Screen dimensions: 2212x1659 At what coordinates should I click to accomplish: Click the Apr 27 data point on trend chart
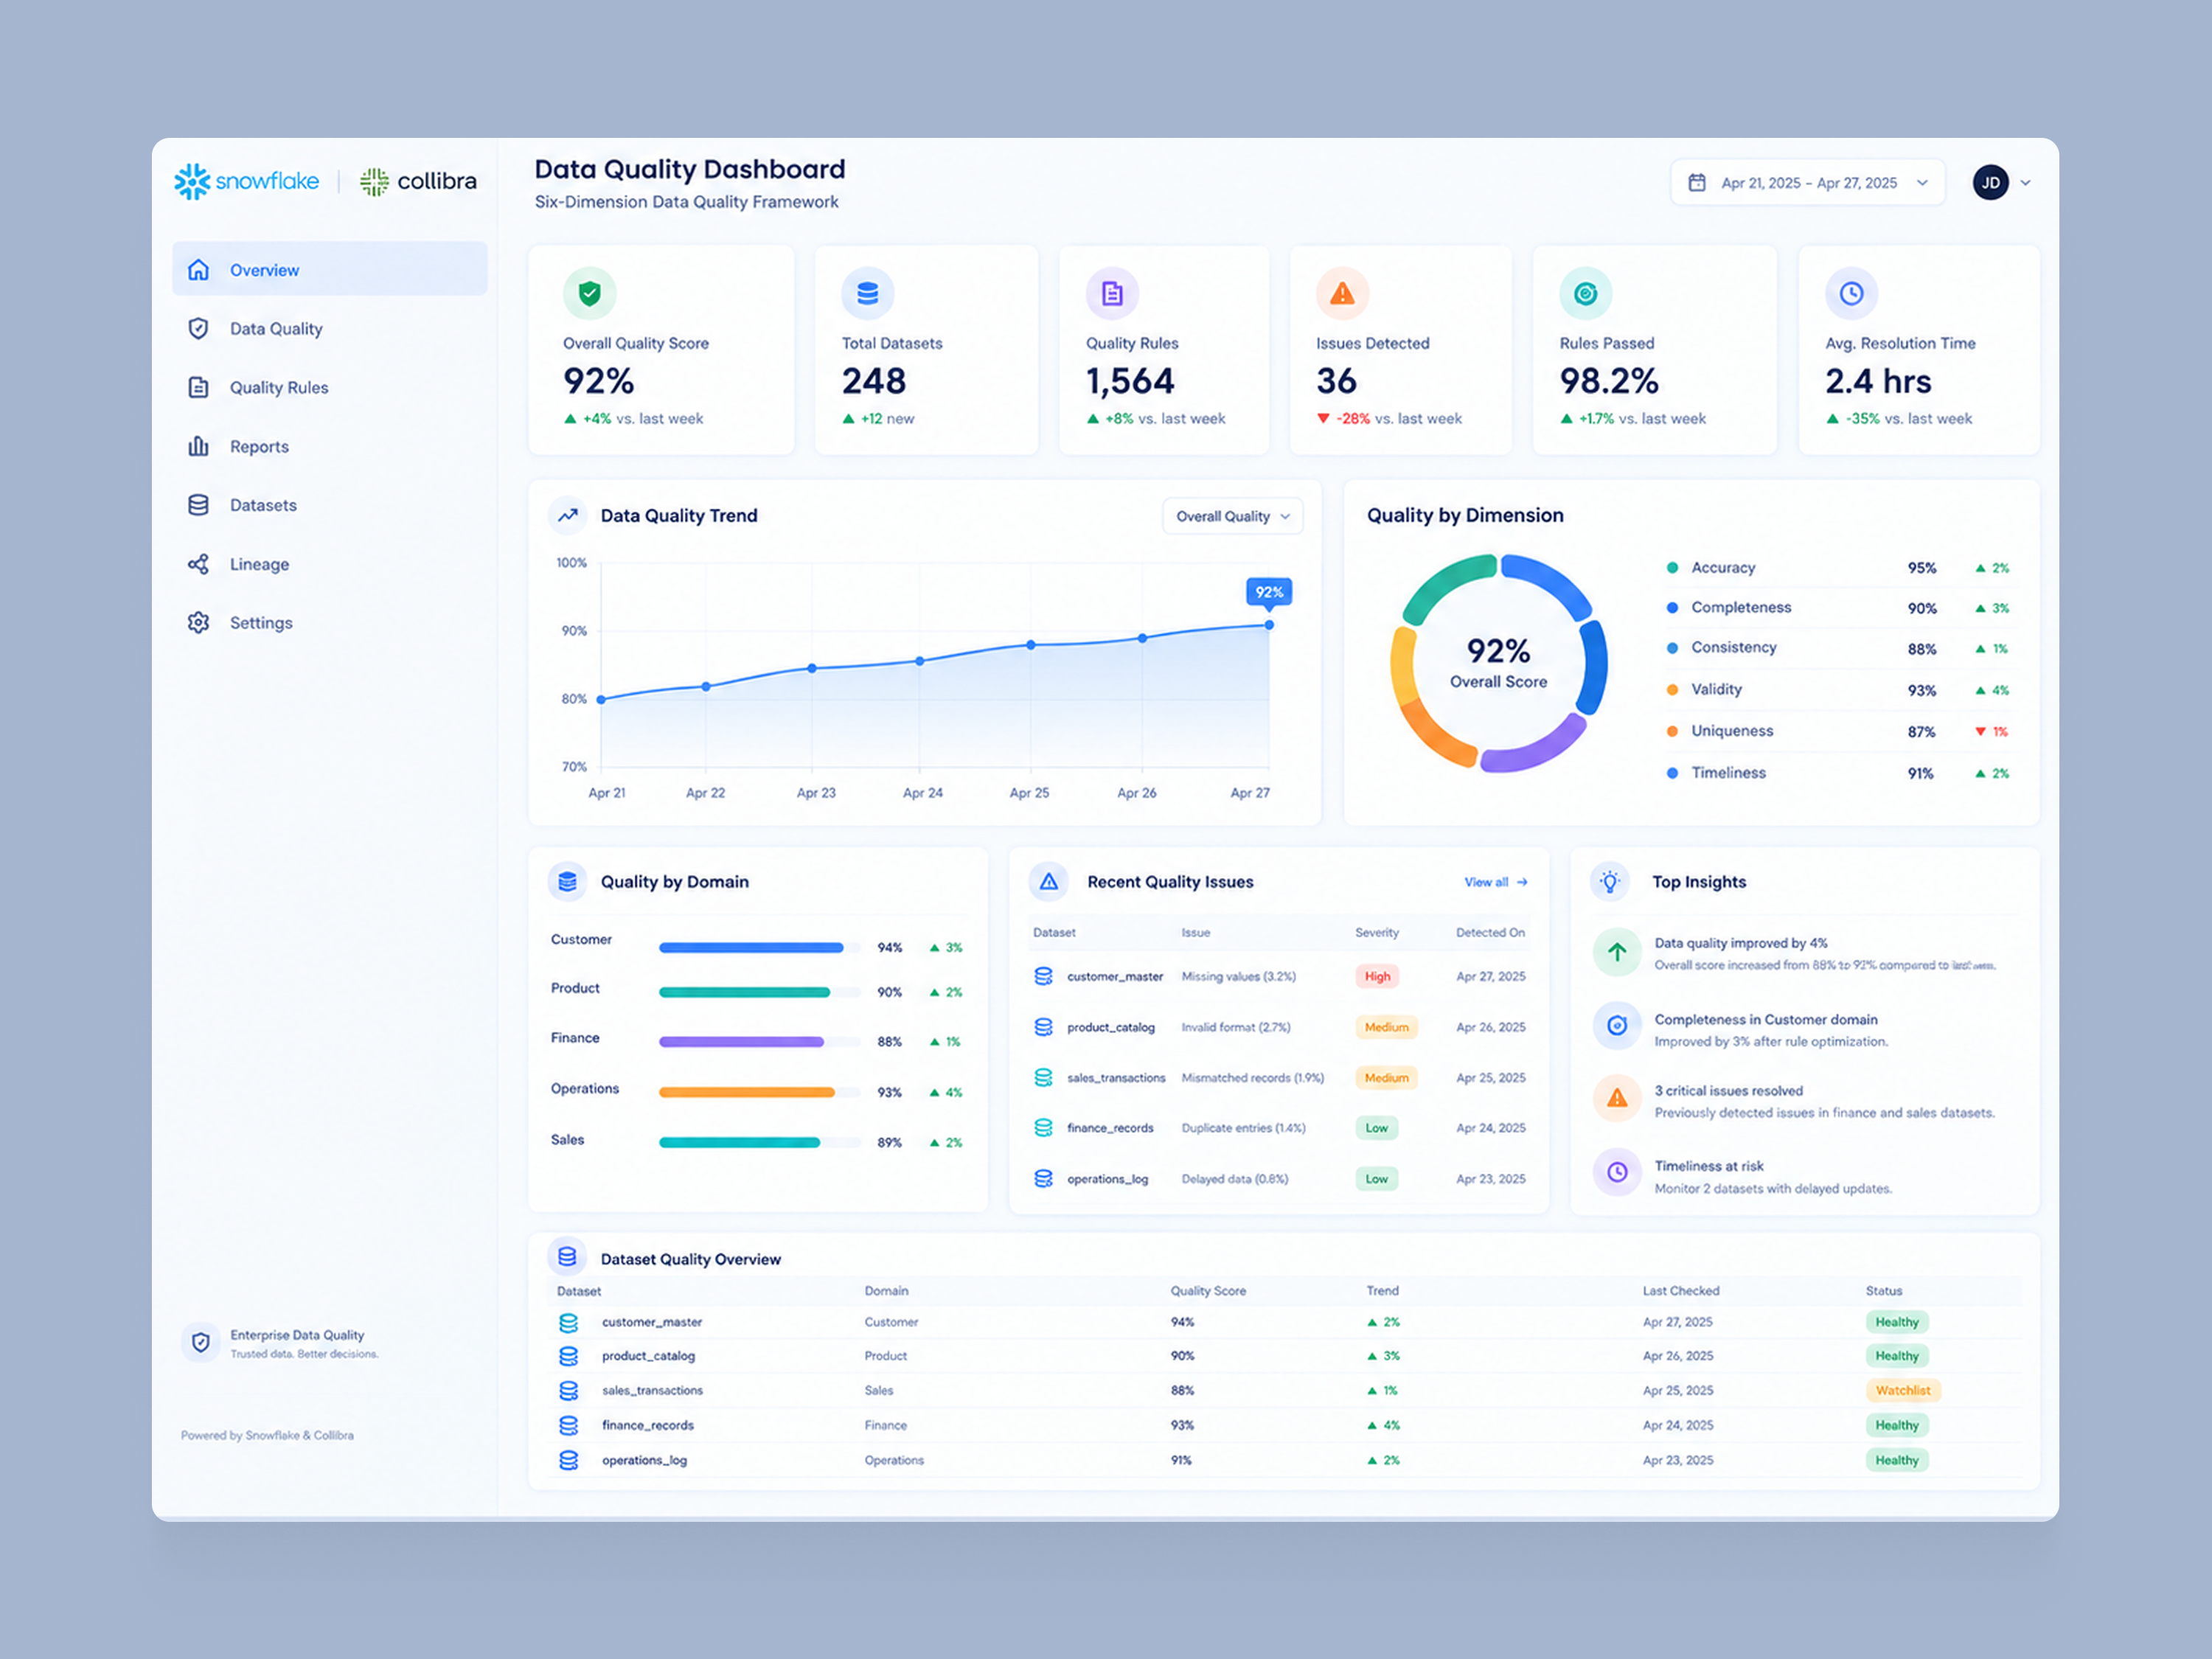1269,625
